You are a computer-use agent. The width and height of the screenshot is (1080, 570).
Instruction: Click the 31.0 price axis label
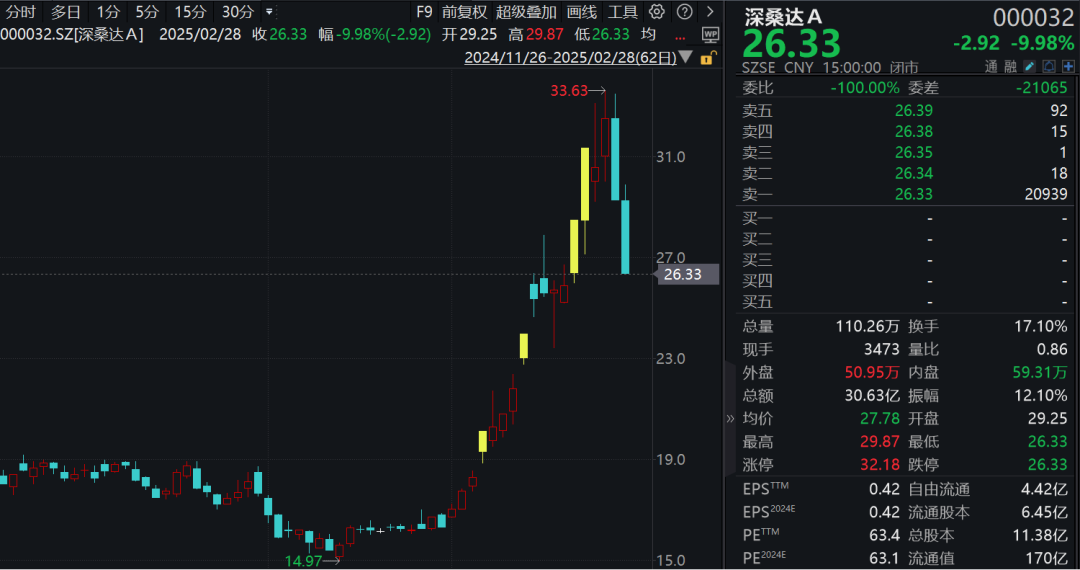[670, 157]
